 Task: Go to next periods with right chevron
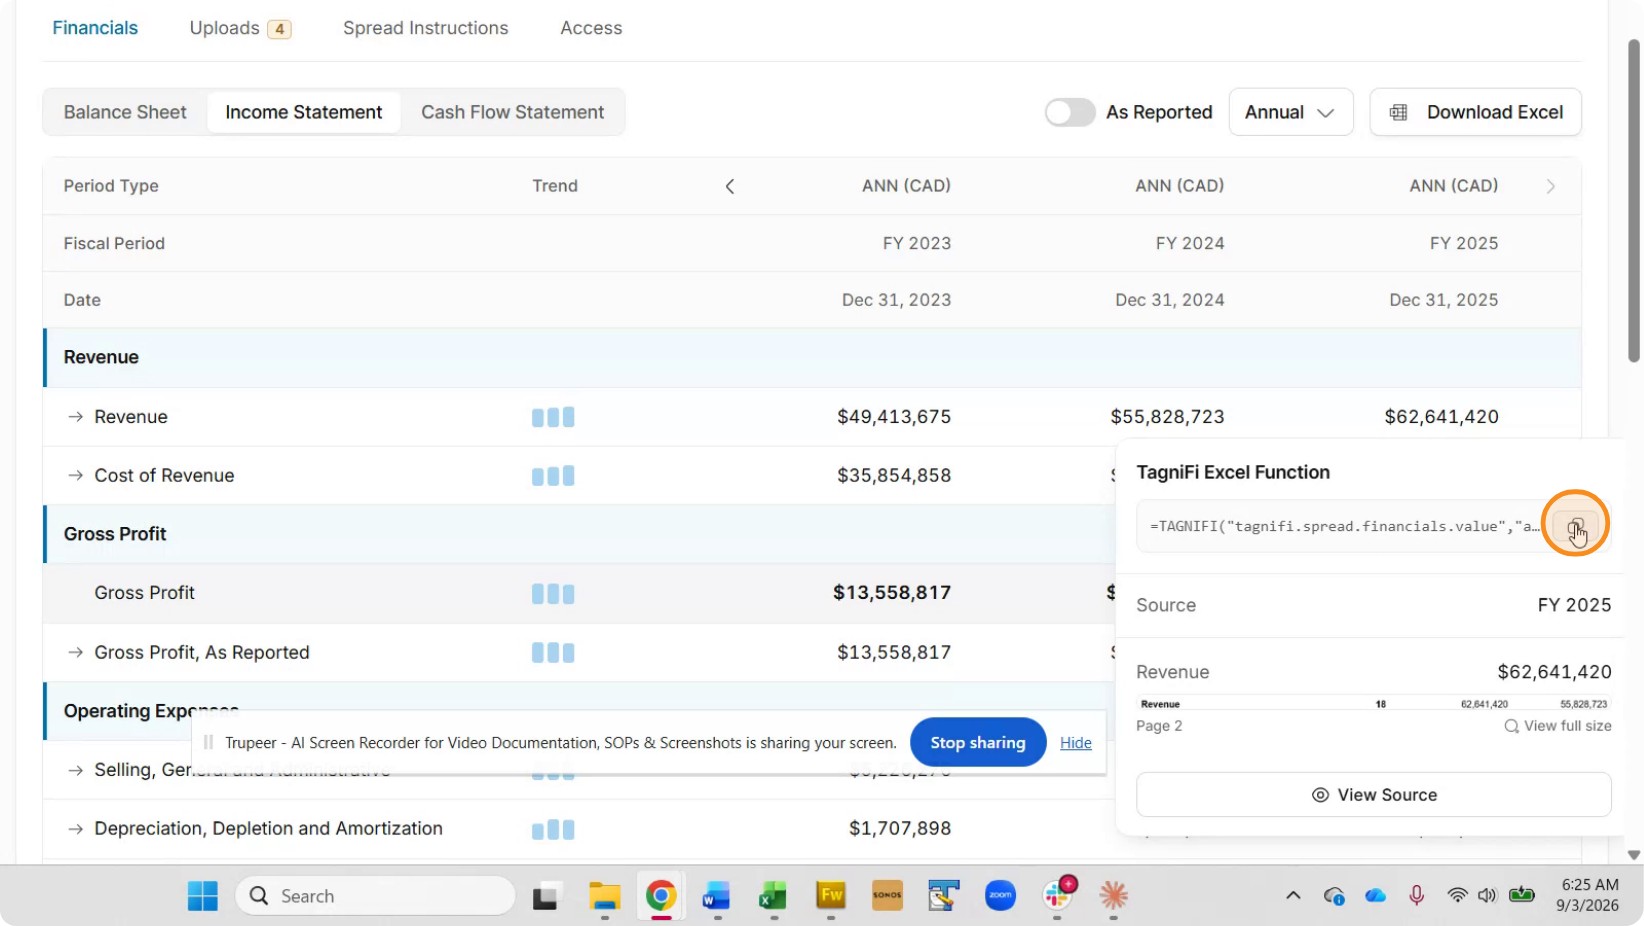[1551, 186]
